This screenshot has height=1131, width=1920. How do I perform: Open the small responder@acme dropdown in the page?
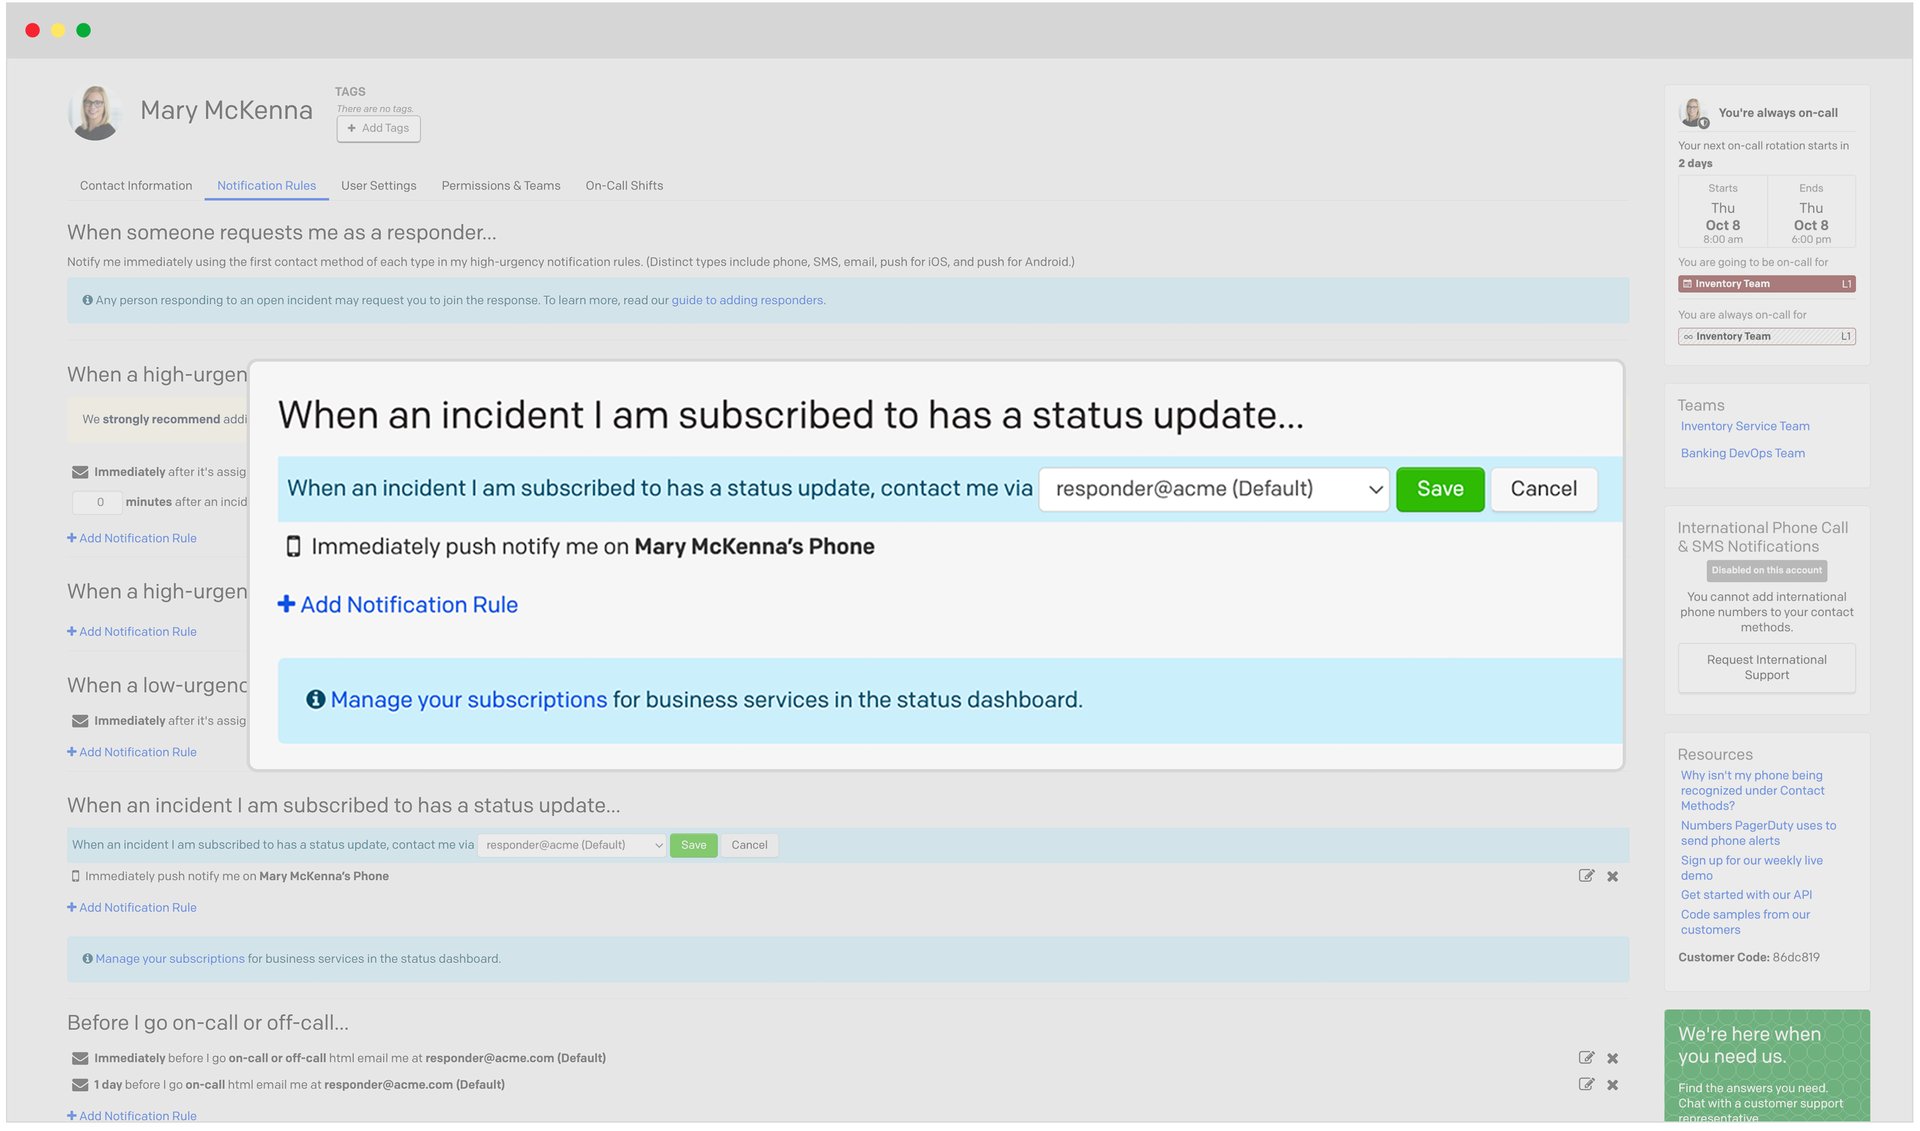pyautogui.click(x=572, y=845)
